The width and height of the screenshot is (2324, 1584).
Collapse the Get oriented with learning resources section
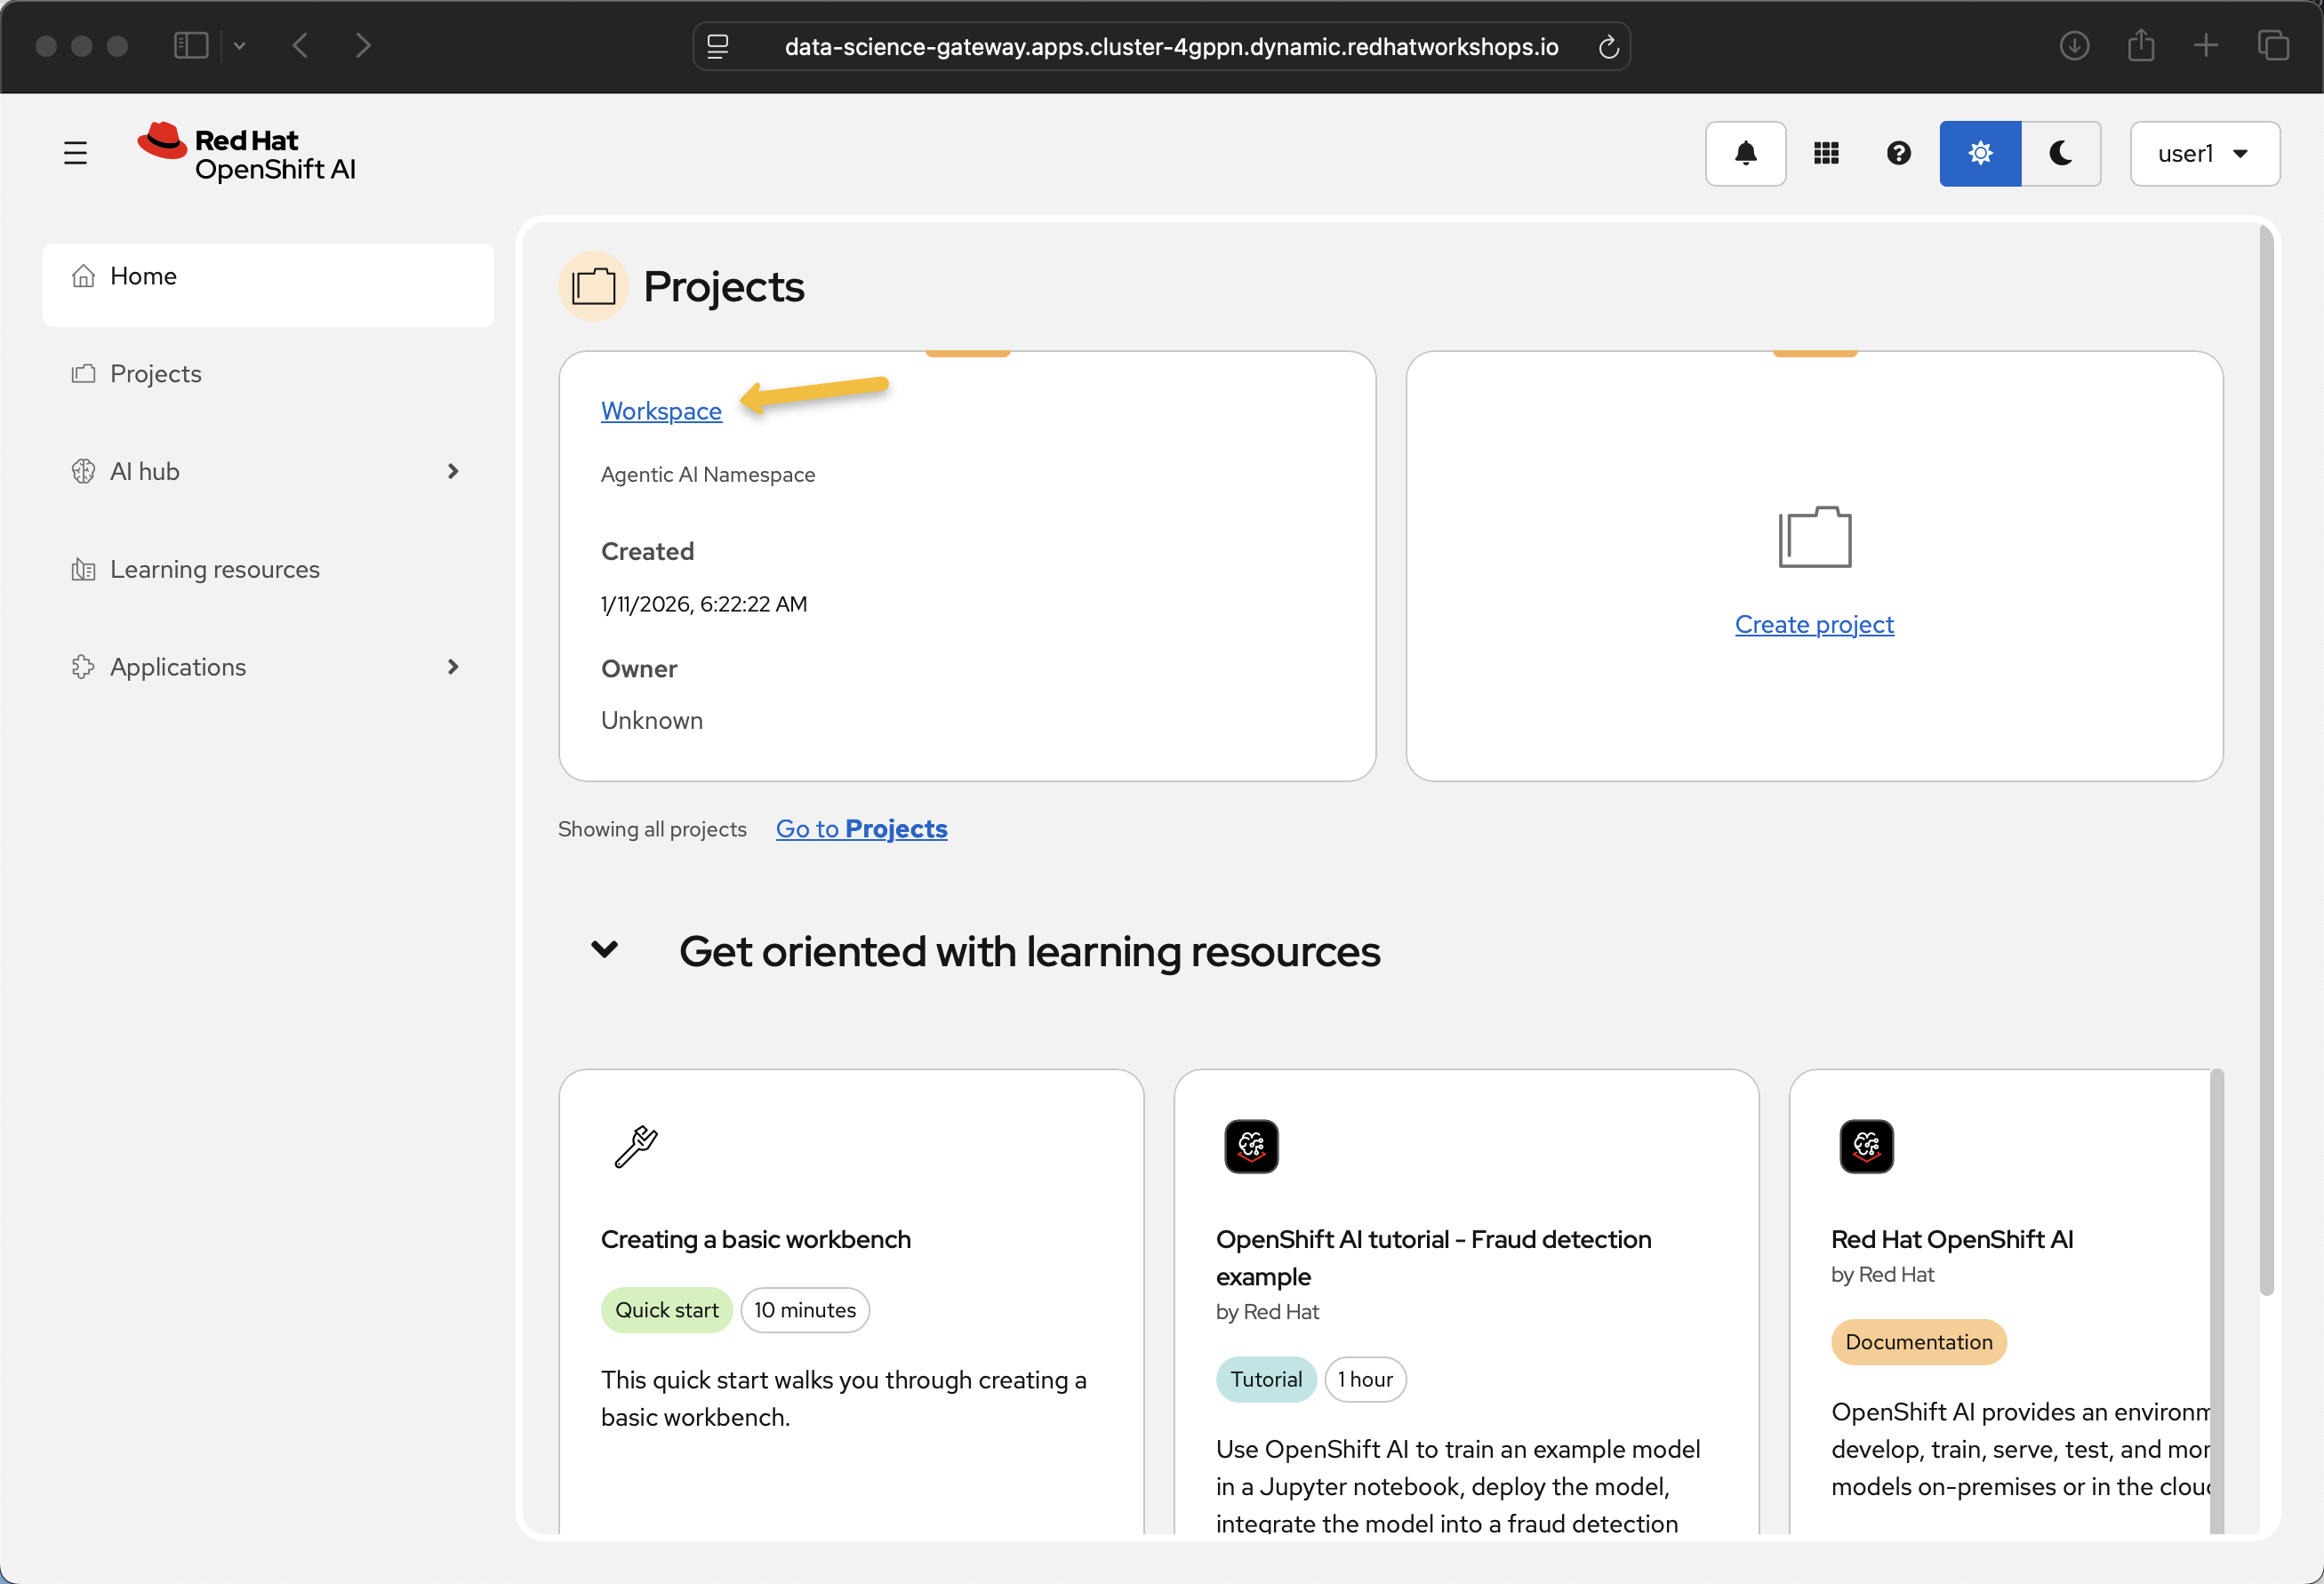[x=604, y=951]
